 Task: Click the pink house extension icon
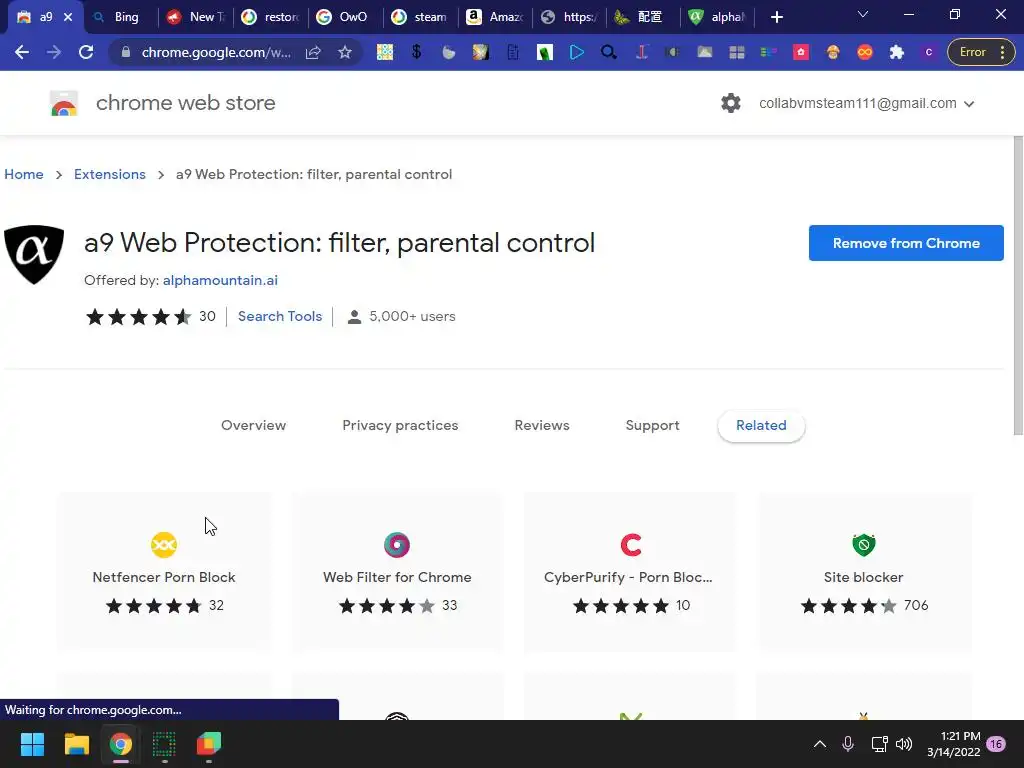pyautogui.click(x=801, y=52)
